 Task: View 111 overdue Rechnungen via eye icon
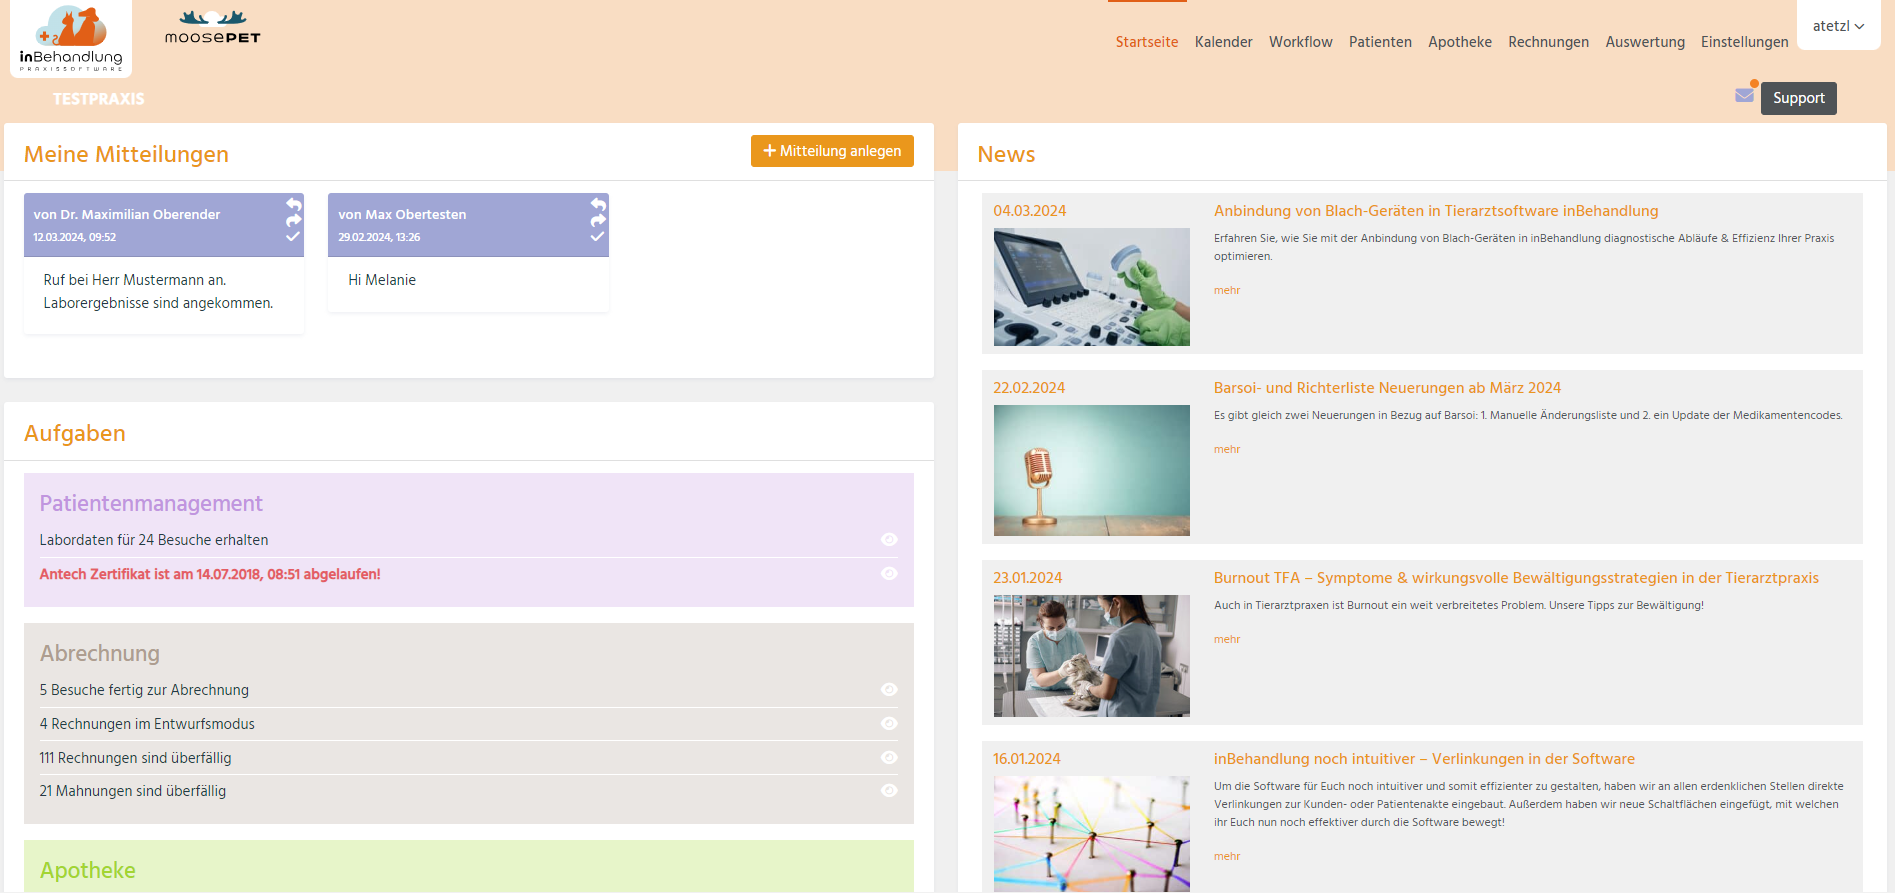click(x=889, y=758)
